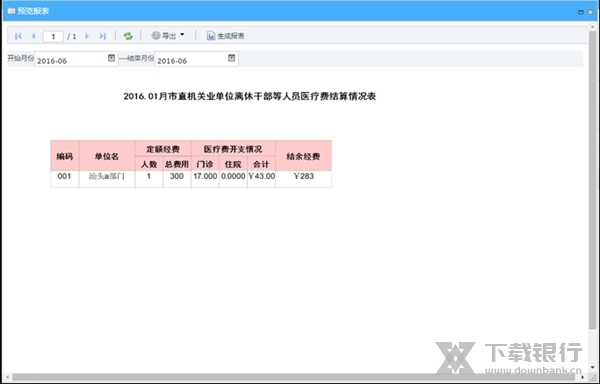Close the 预览报表 window
This screenshot has height=384, width=600.
[590, 12]
